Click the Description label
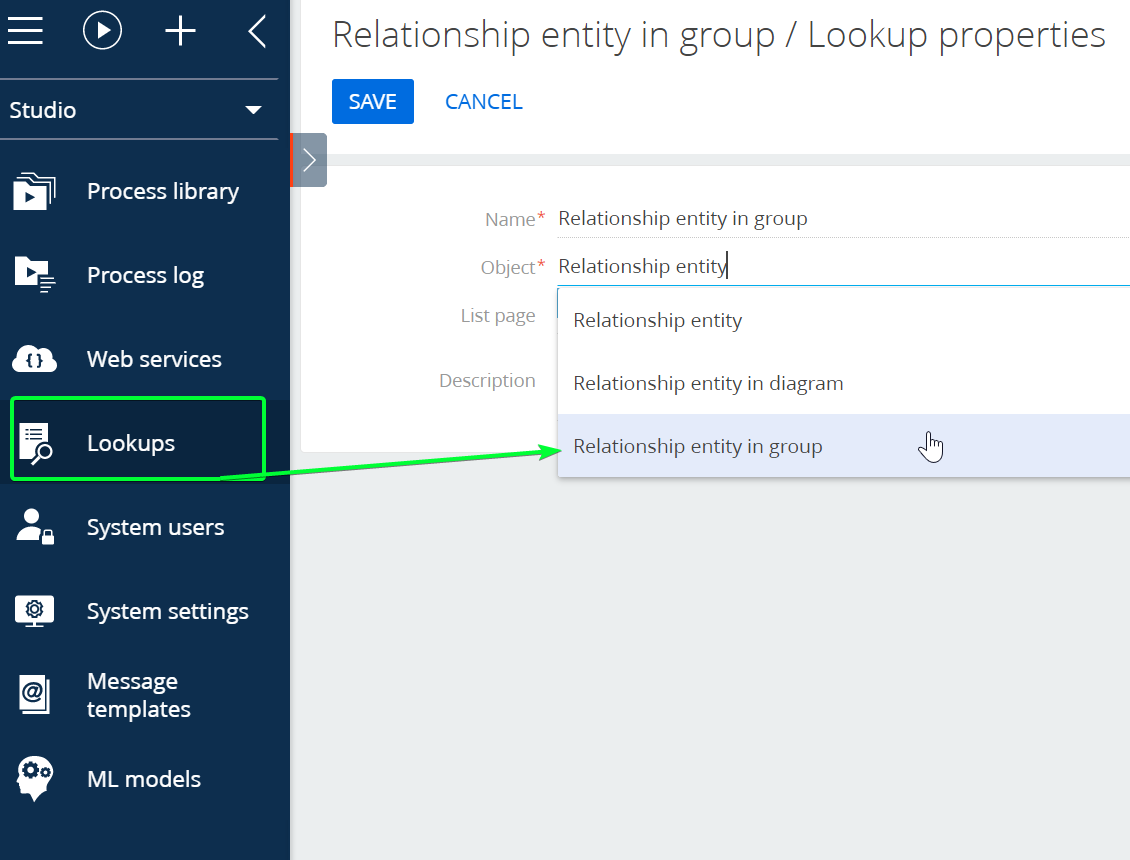1130x860 pixels. tap(487, 381)
